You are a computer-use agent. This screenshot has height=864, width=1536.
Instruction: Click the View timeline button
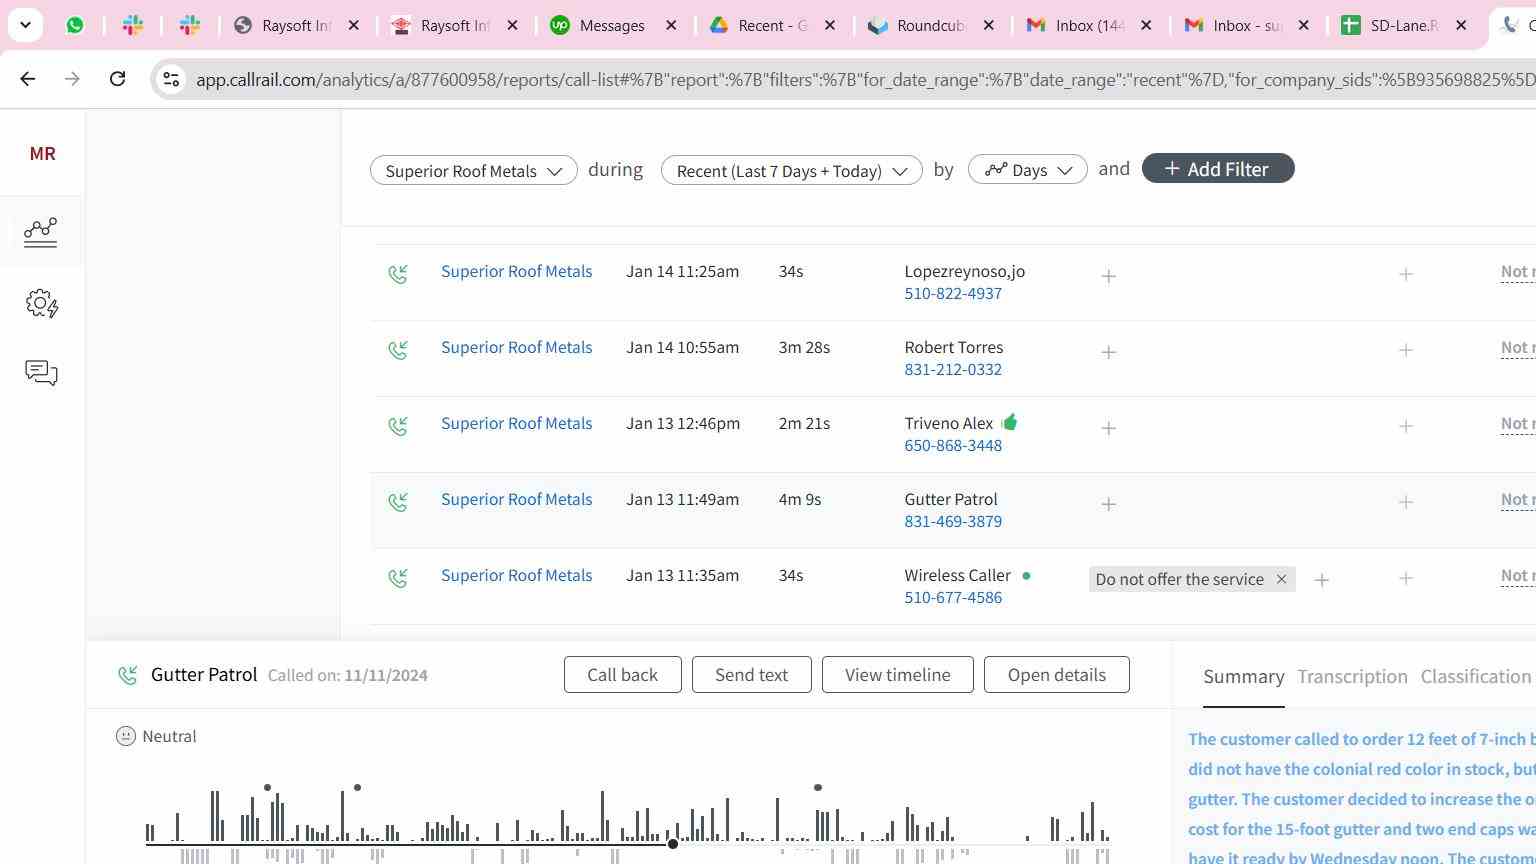click(x=898, y=675)
